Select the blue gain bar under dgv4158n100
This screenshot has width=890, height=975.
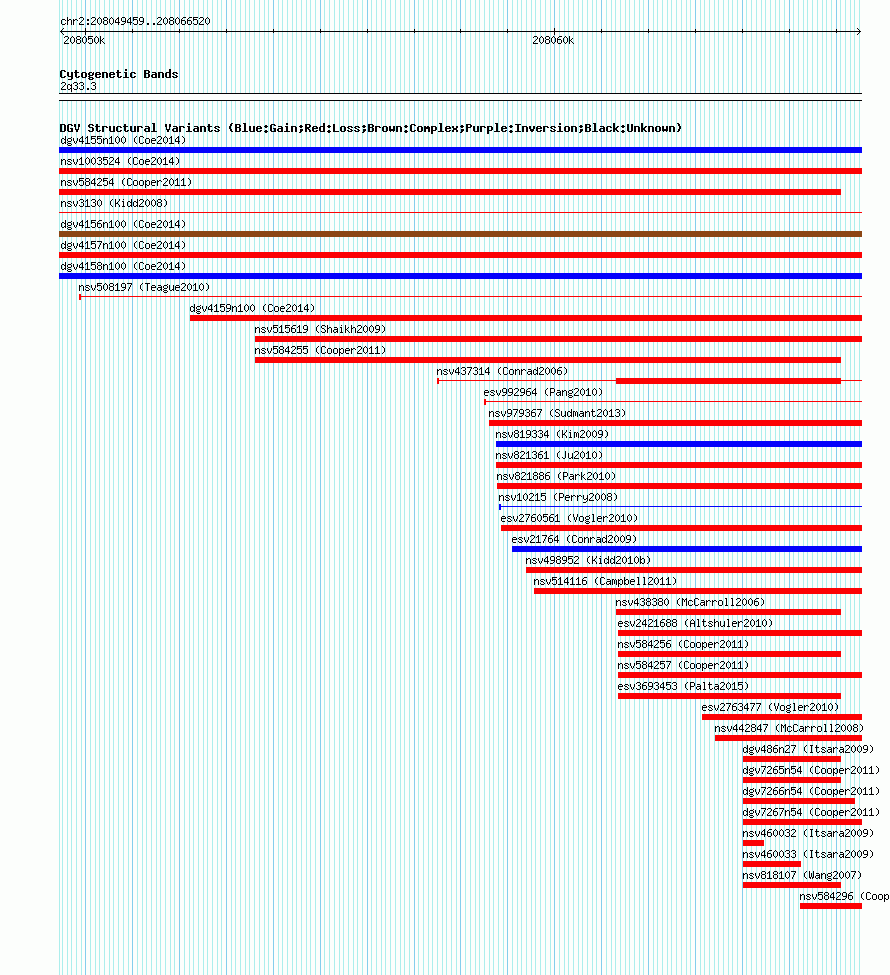pyautogui.click(x=460, y=276)
